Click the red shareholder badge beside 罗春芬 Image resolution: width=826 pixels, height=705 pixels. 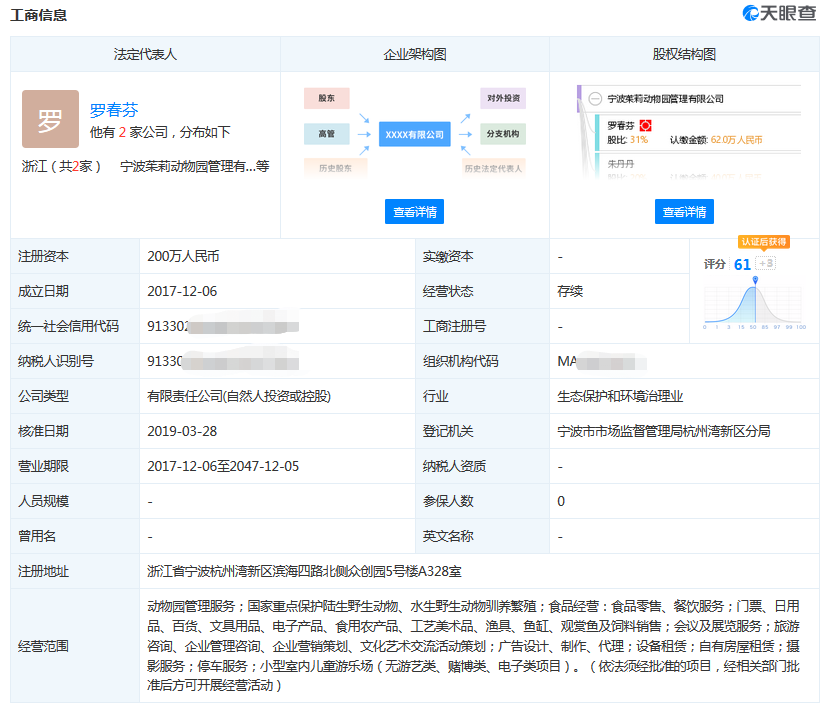click(x=645, y=125)
